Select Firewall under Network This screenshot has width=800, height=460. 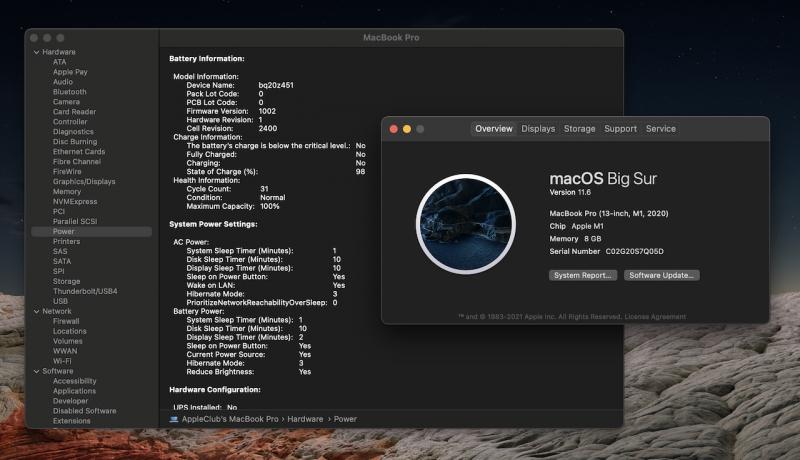click(x=66, y=321)
